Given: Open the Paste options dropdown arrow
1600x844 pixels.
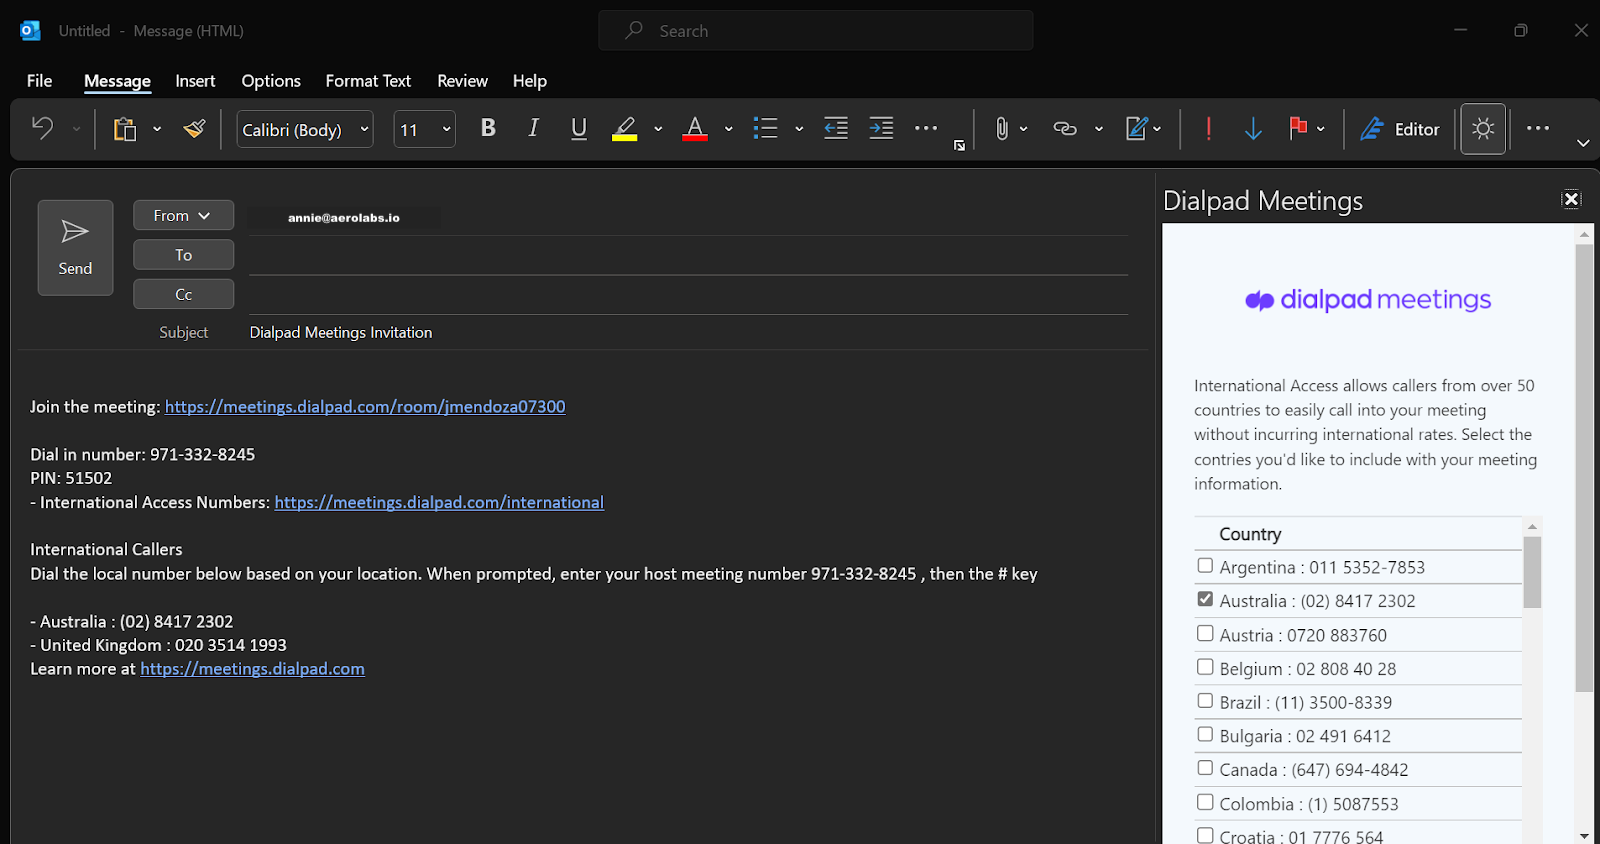Looking at the screenshot, I should [157, 129].
